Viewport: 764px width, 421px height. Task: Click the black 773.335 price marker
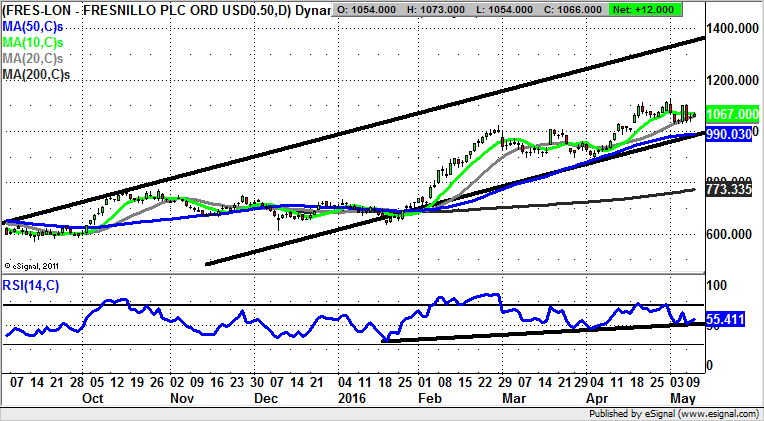click(727, 188)
